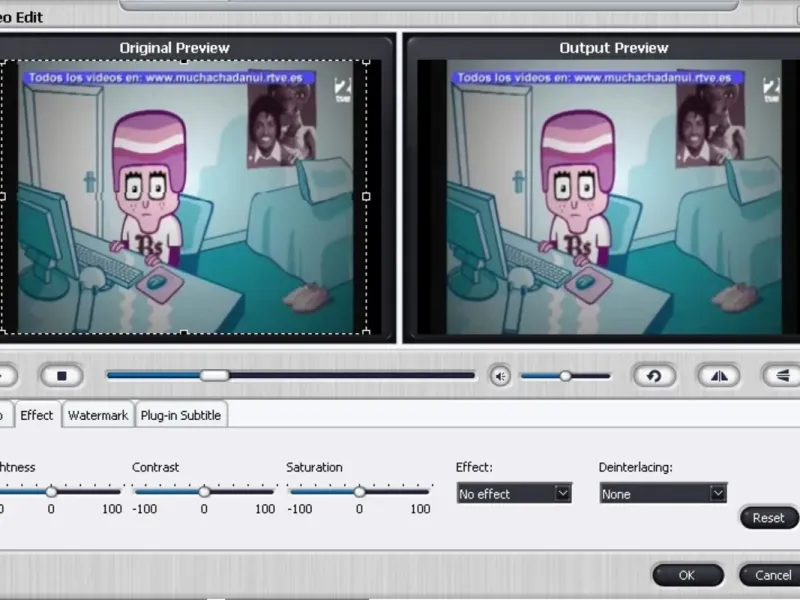800x600 pixels.
Task: Stop playback with the stop button
Action: click(x=62, y=376)
